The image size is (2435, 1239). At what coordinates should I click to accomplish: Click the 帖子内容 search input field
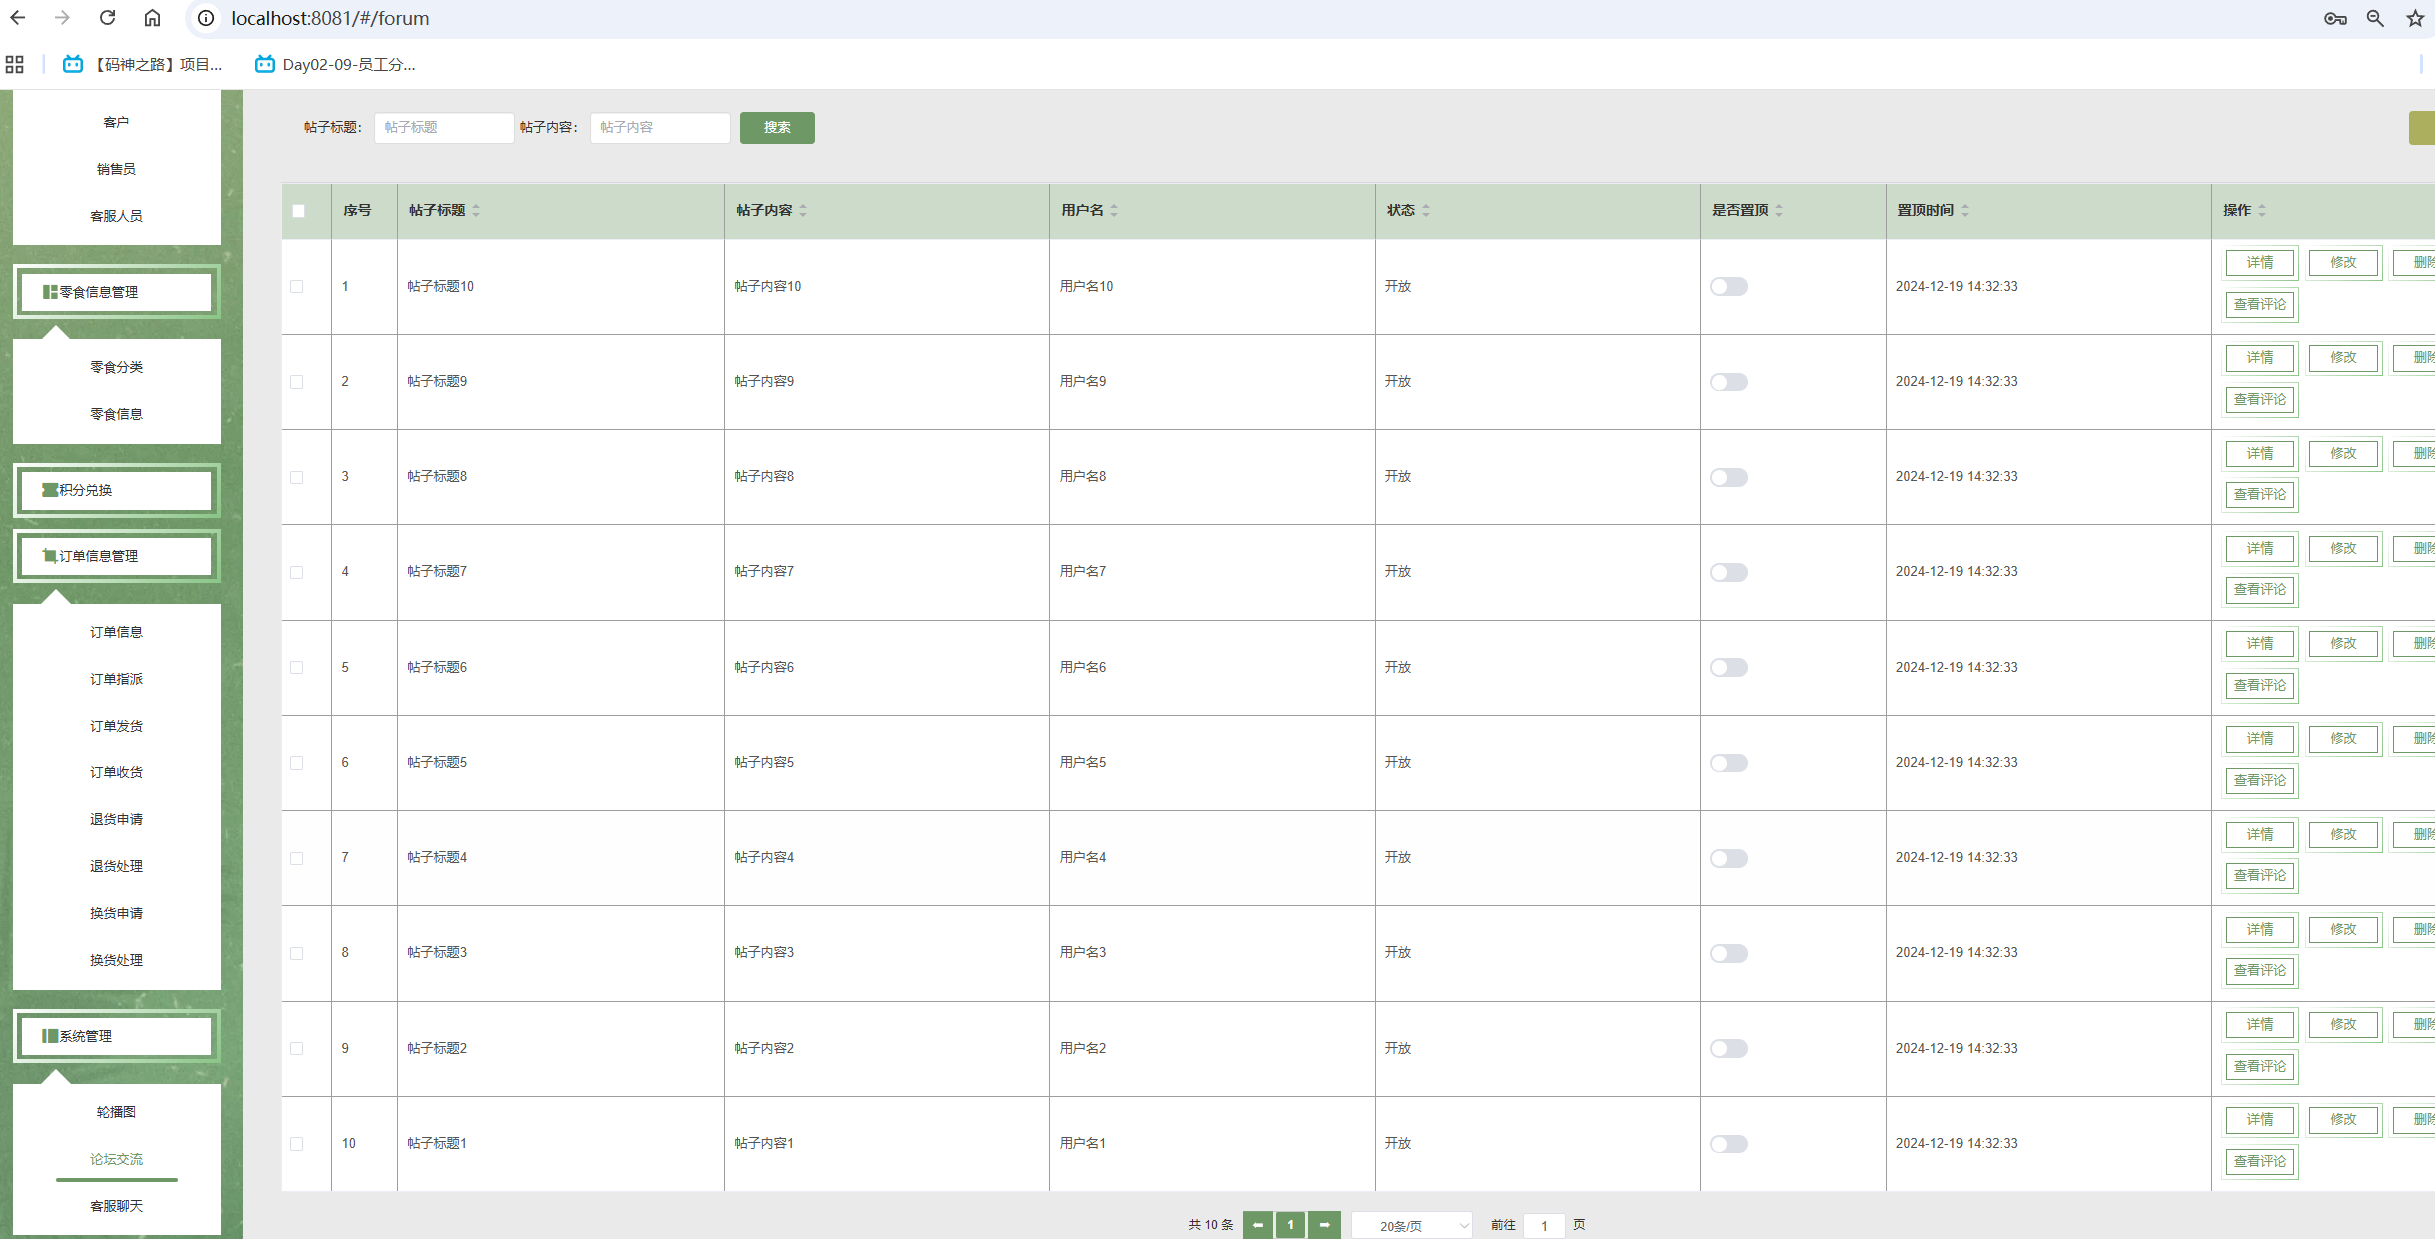click(x=660, y=128)
